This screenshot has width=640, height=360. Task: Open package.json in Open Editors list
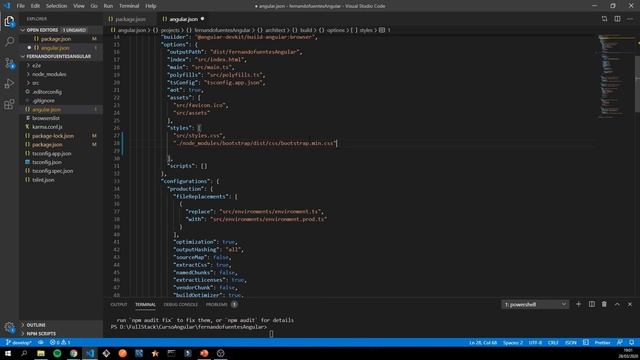coord(56,39)
